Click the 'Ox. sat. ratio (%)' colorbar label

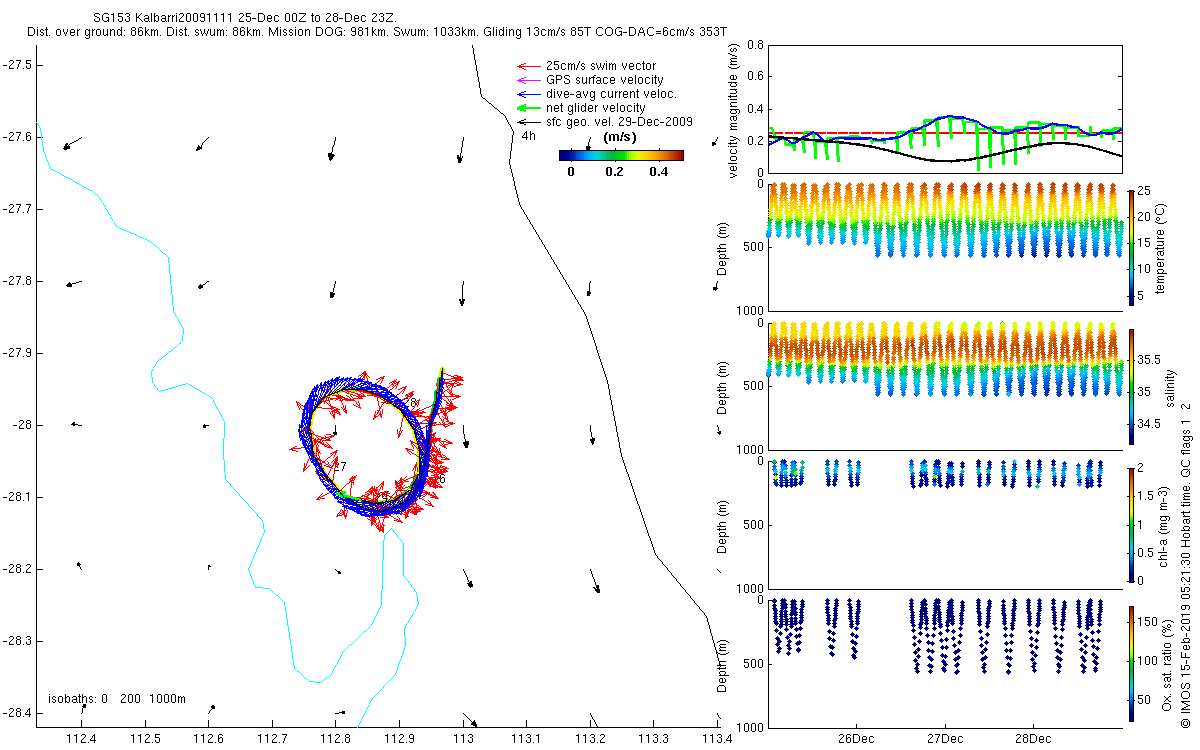pyautogui.click(x=1167, y=664)
